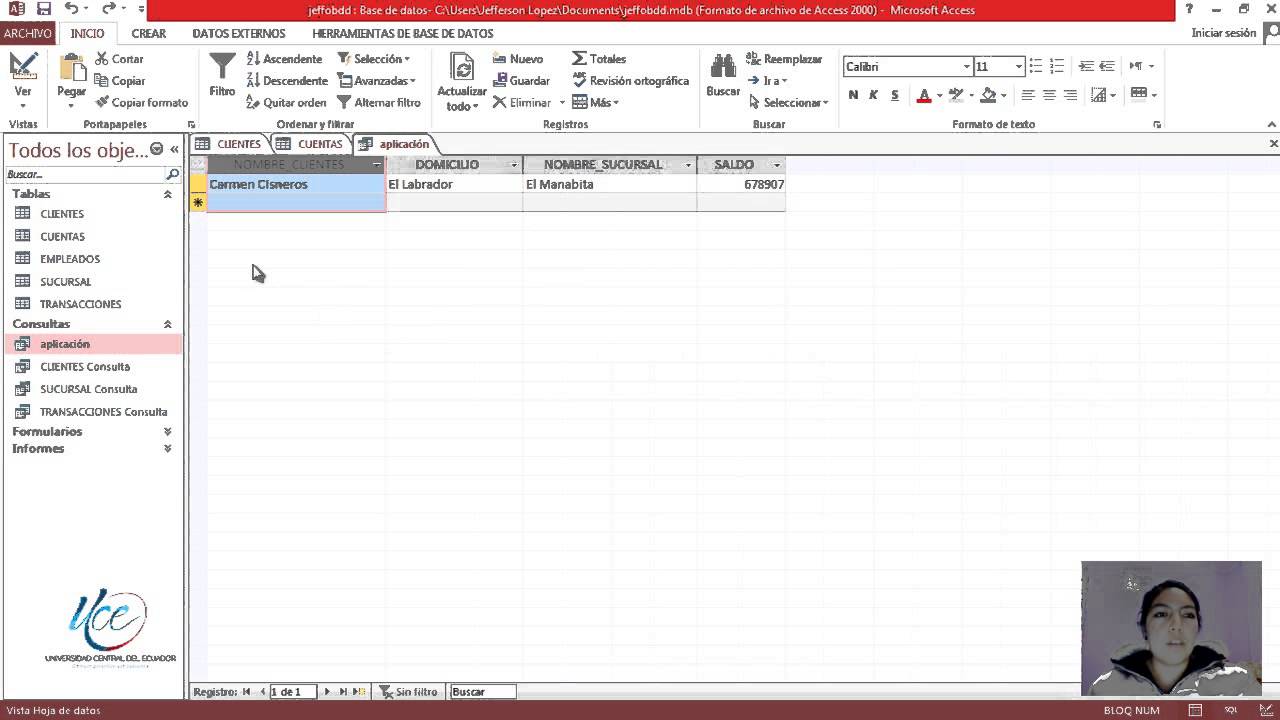Click the numbered list icon
The width and height of the screenshot is (1280, 720).
[1058, 66]
